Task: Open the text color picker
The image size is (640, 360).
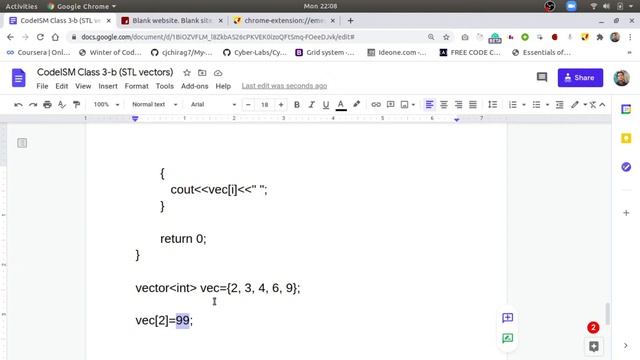Action: coord(341,105)
